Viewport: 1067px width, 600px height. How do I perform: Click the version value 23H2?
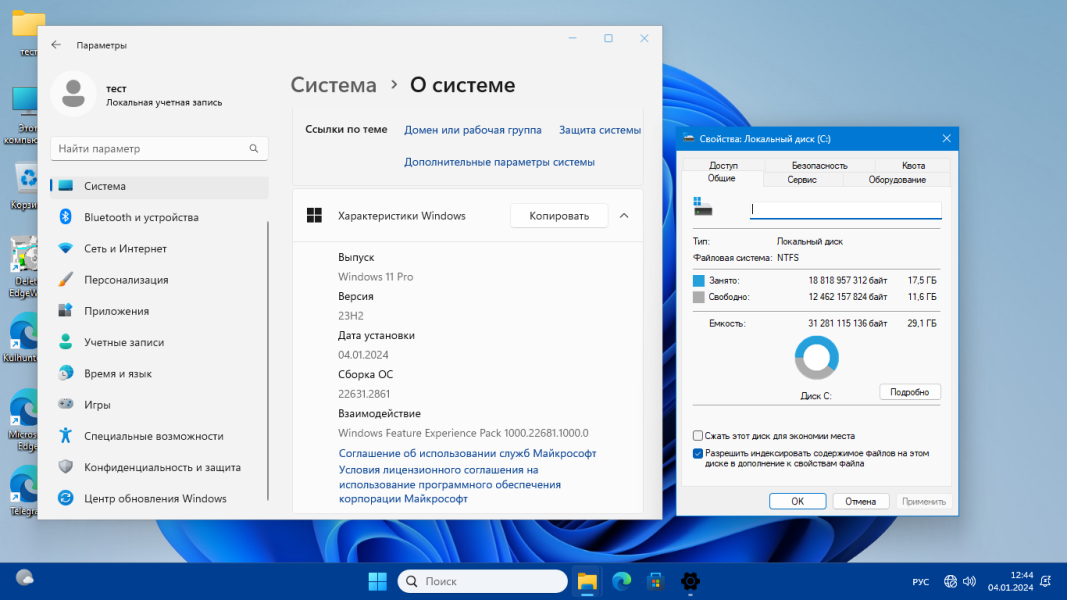[x=351, y=316]
